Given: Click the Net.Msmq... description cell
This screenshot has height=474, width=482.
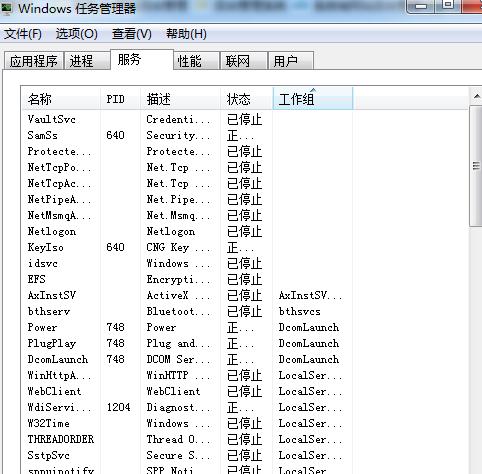Looking at the screenshot, I should tap(179, 215).
